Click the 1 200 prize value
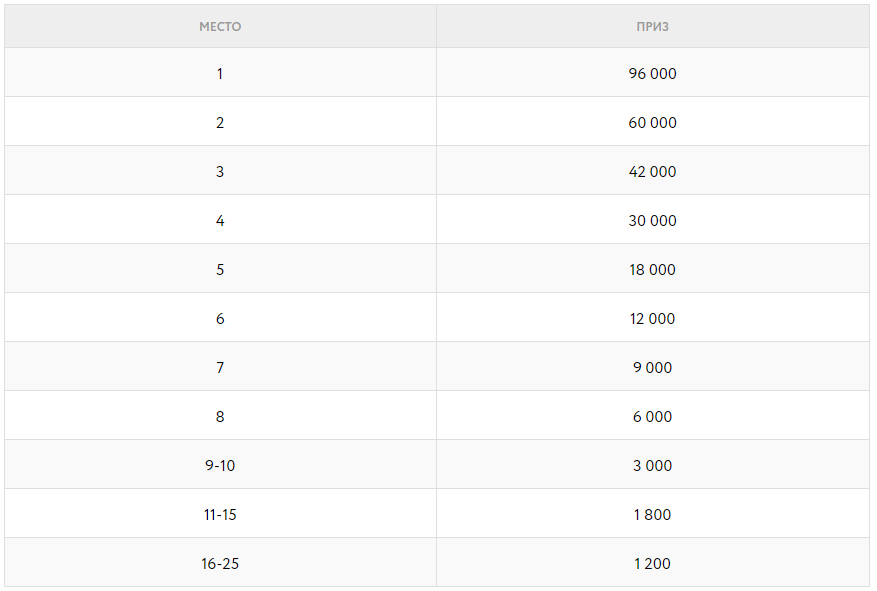 point(652,564)
